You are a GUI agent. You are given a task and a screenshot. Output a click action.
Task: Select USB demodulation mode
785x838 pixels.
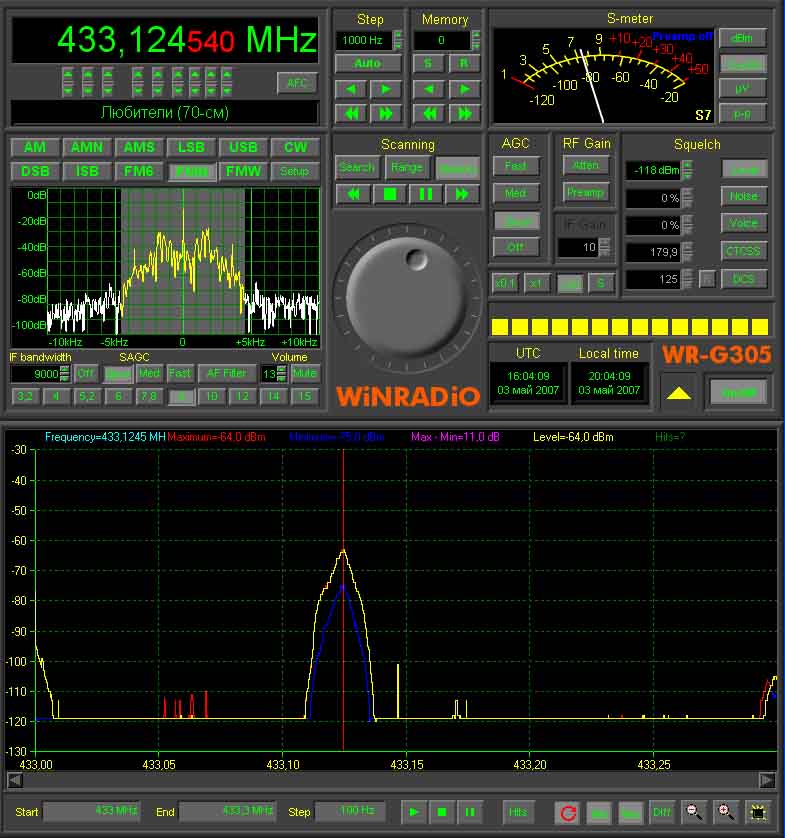coord(243,147)
